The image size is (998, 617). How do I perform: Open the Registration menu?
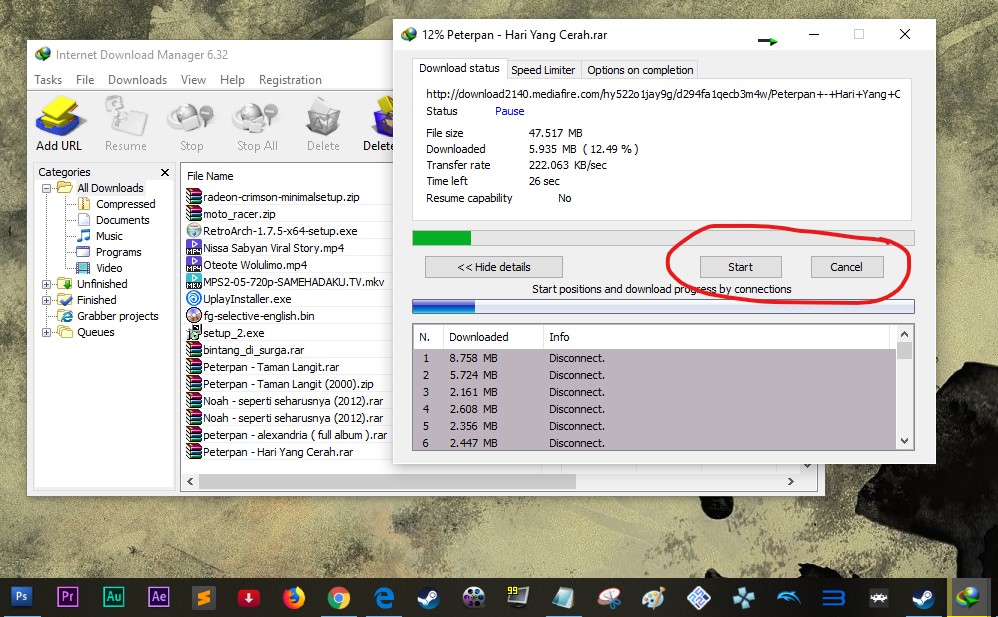pos(290,80)
